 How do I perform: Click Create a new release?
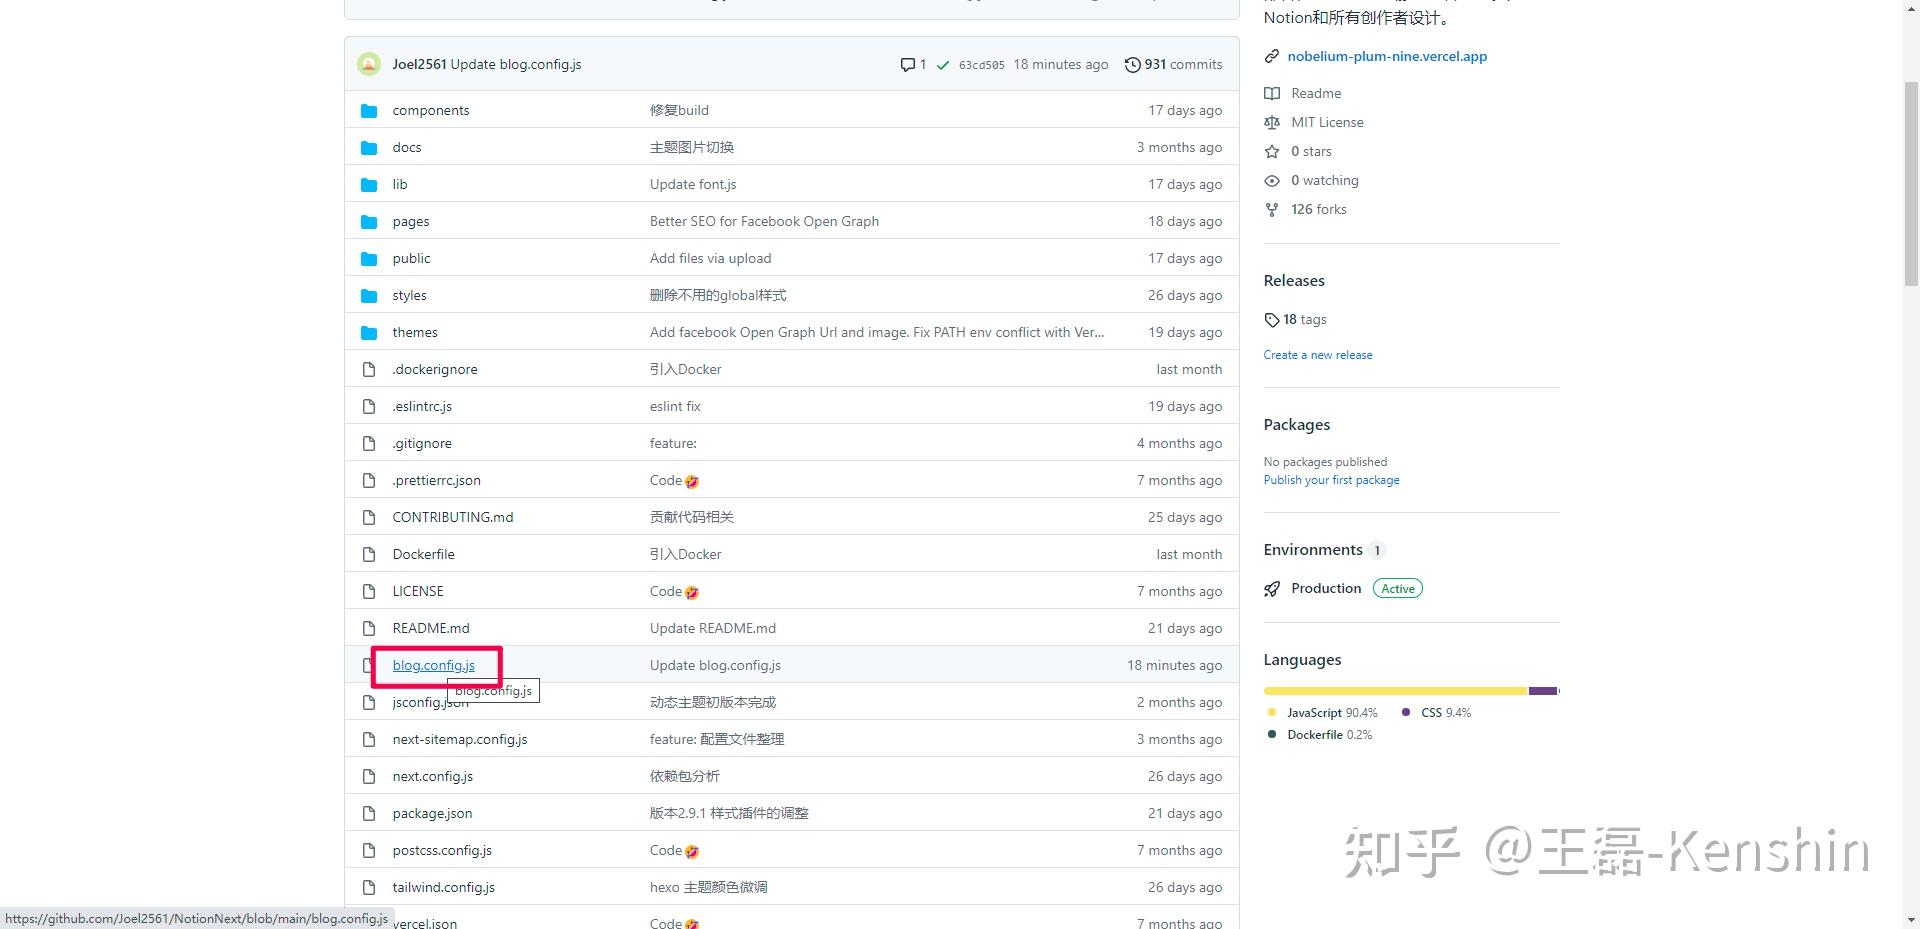1317,355
